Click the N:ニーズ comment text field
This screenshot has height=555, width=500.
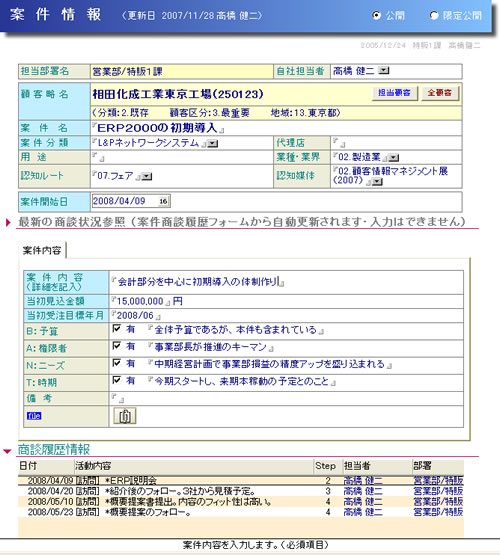(x=270, y=364)
